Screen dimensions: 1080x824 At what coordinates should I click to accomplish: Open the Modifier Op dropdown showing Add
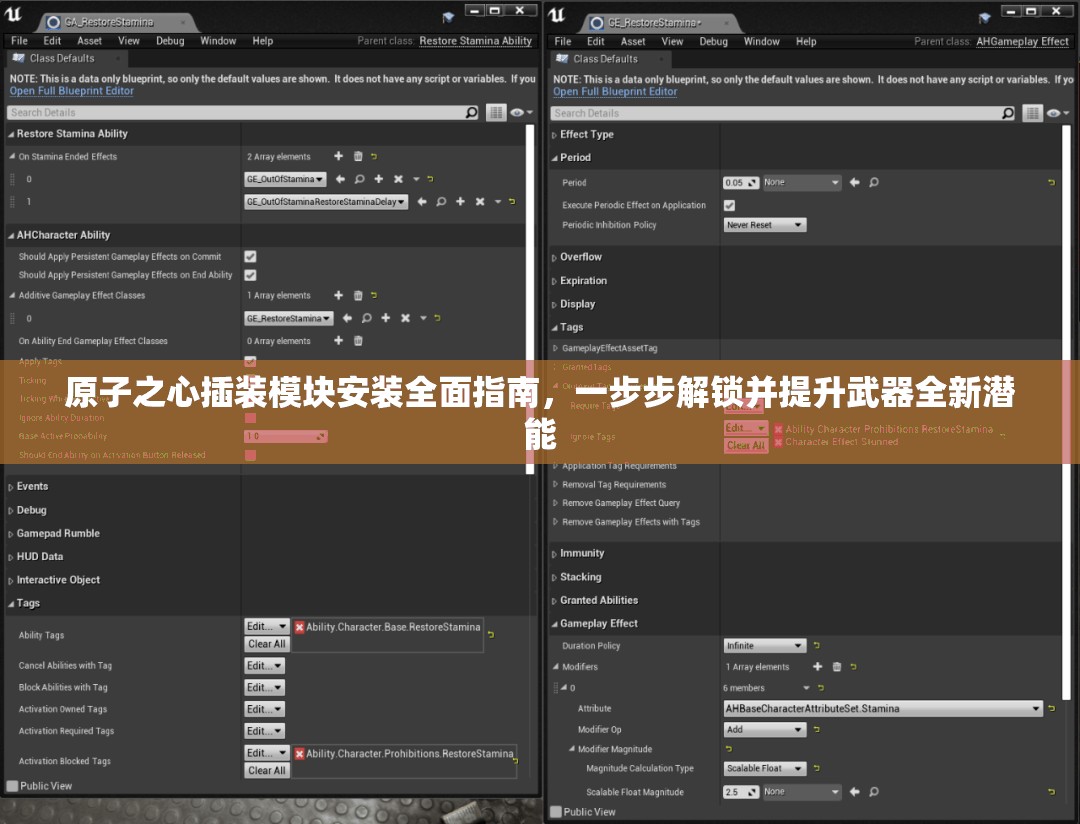tap(764, 730)
